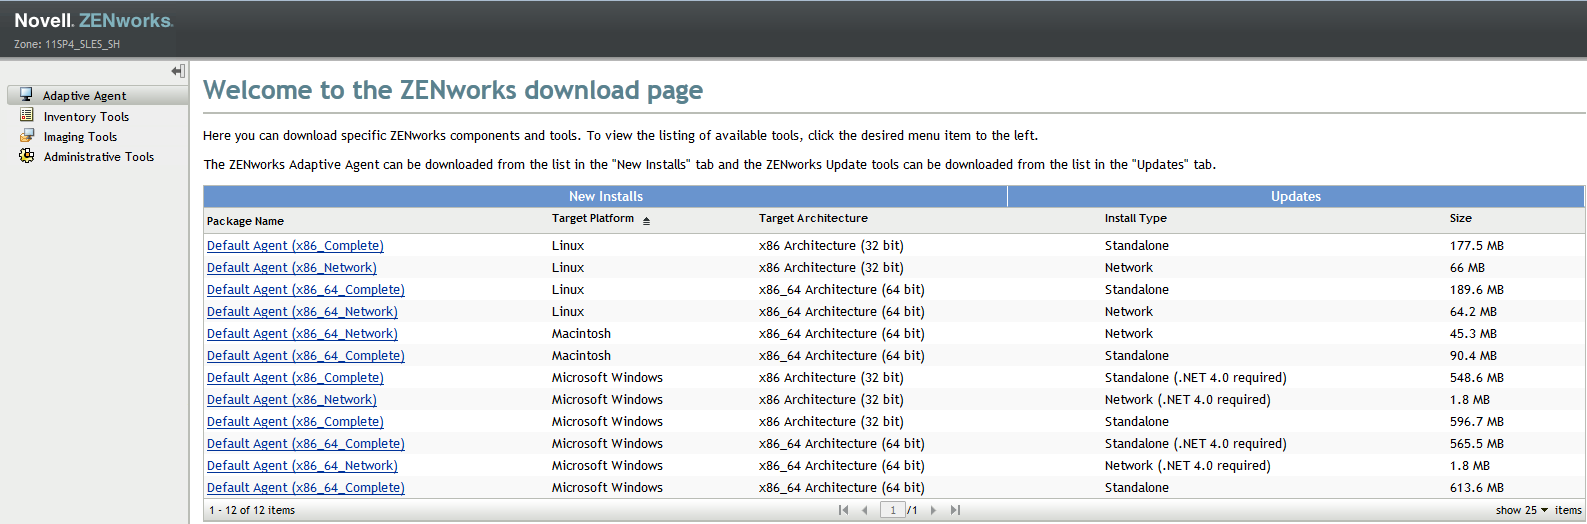Click the Inventory Tools list icon
The width and height of the screenshot is (1587, 524).
click(27, 116)
